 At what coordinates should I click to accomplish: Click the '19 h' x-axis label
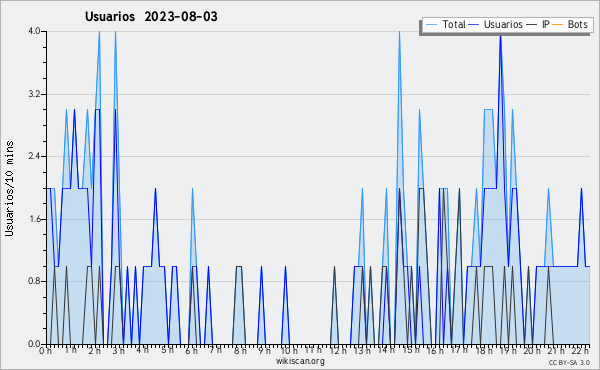pos(508,350)
